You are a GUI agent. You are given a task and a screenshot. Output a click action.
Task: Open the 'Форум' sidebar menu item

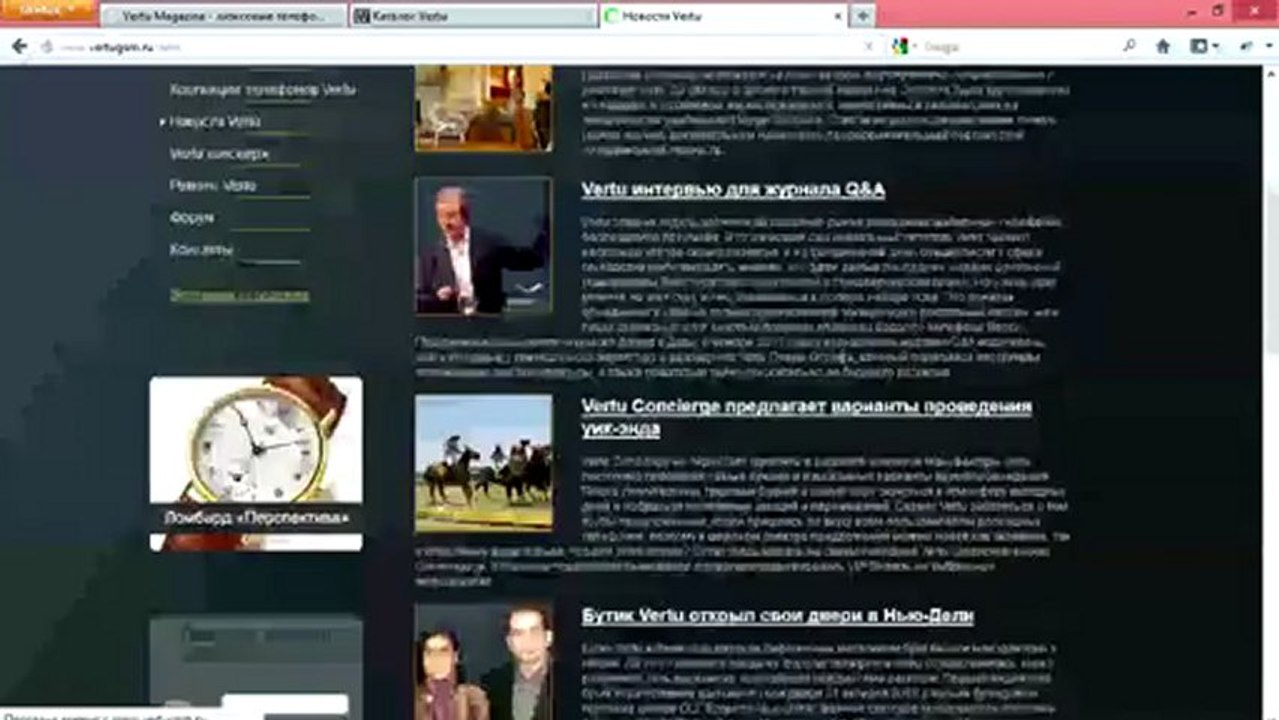coord(191,218)
